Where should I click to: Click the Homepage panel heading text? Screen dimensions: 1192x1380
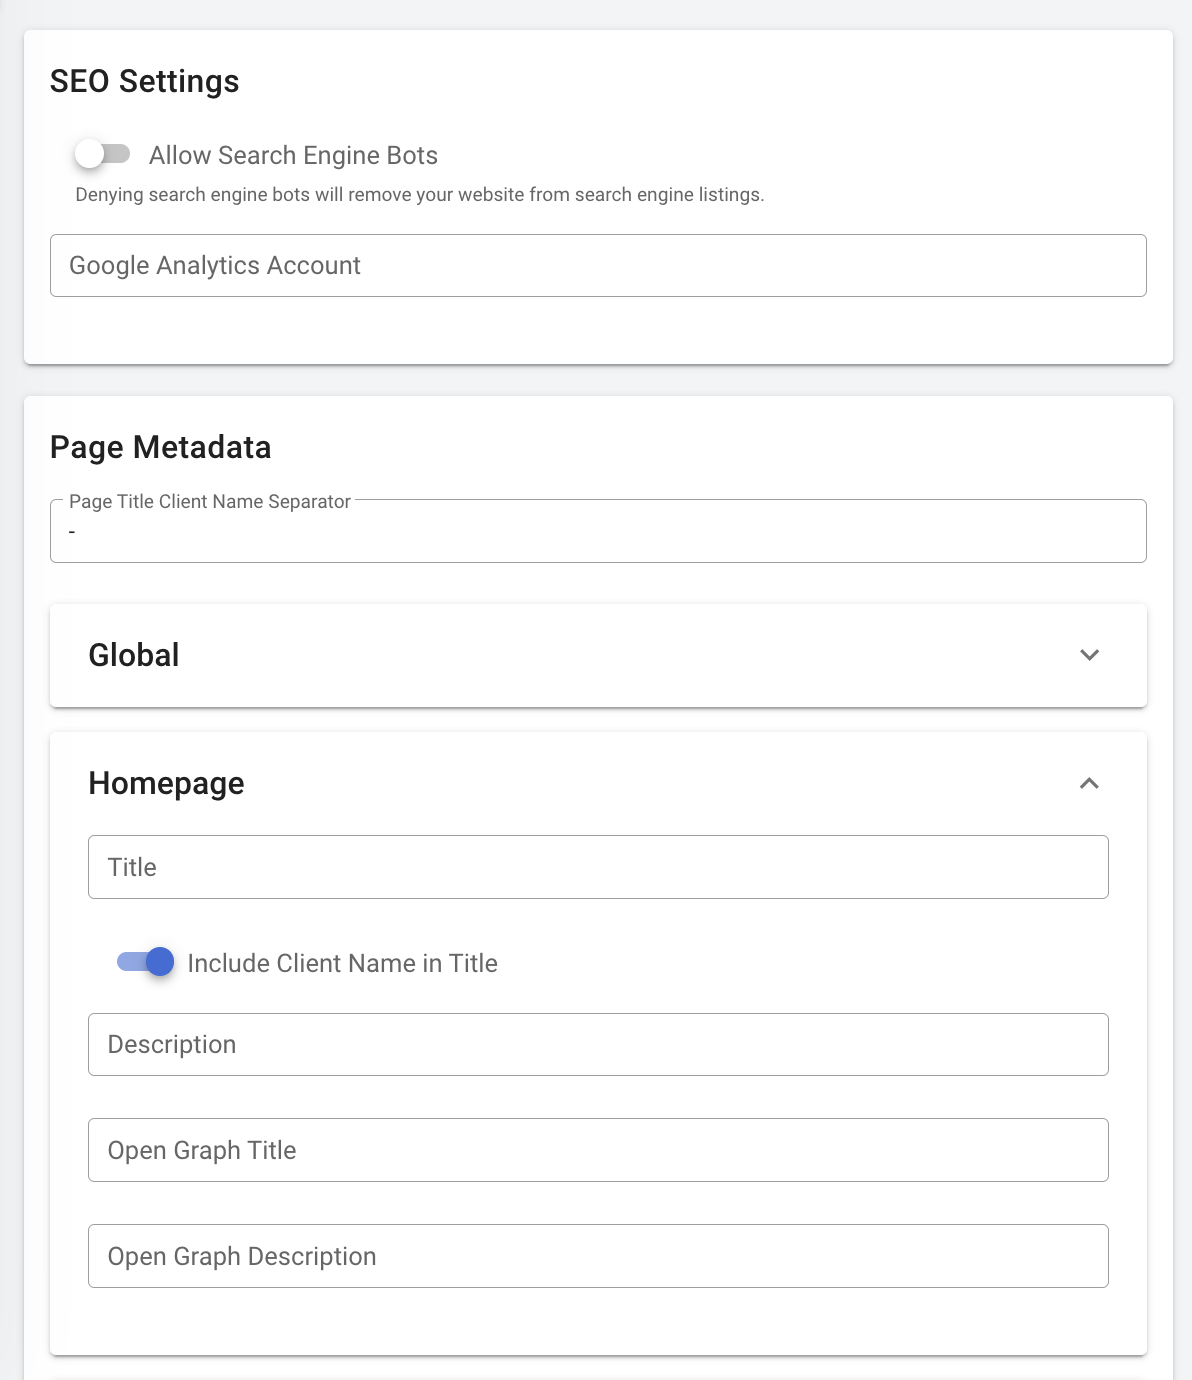[166, 784]
